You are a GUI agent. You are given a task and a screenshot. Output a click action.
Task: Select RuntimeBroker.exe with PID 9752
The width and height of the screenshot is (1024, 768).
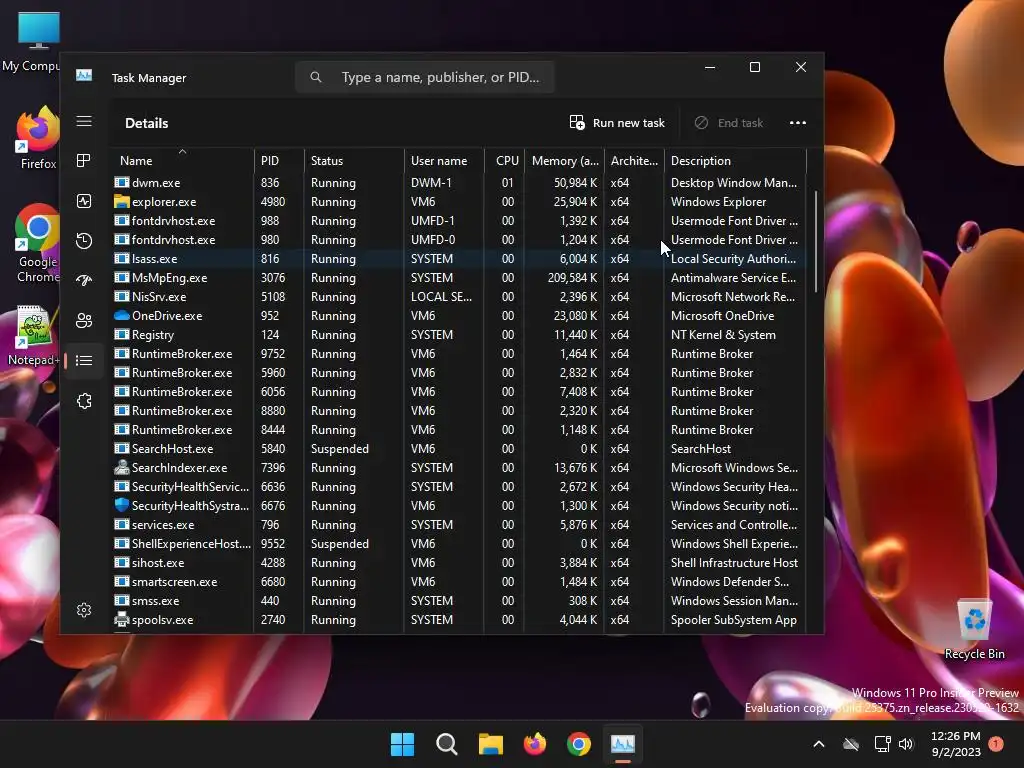[x=460, y=353]
